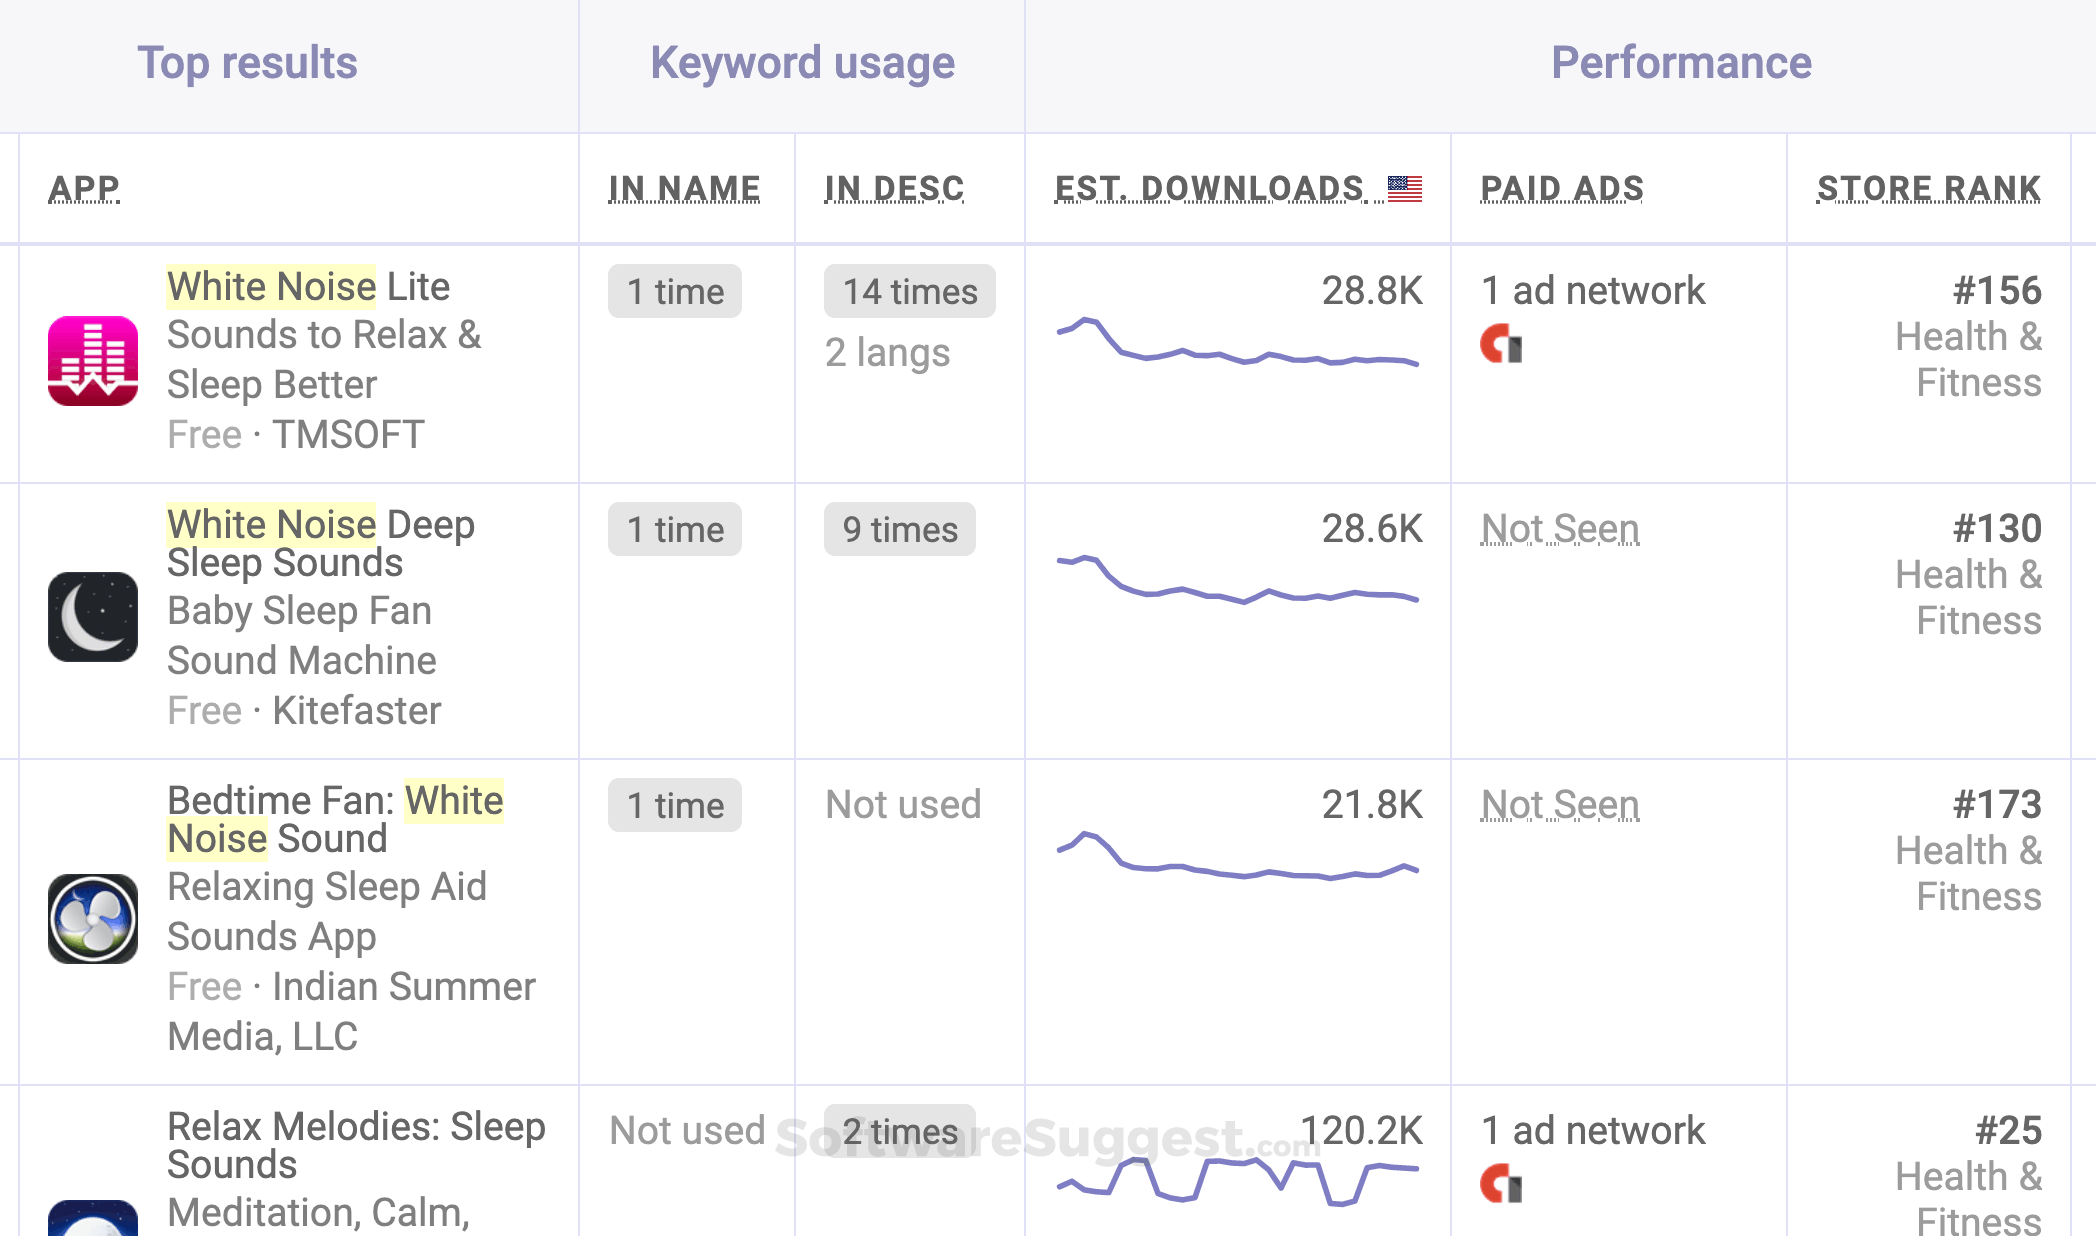Click the 28.8K downloads sparkline chart
Screen dimensions: 2096x1236
pos(1237,345)
